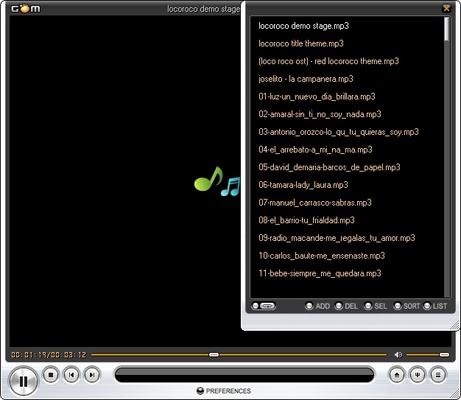Click the speaker mute icon

point(398,355)
